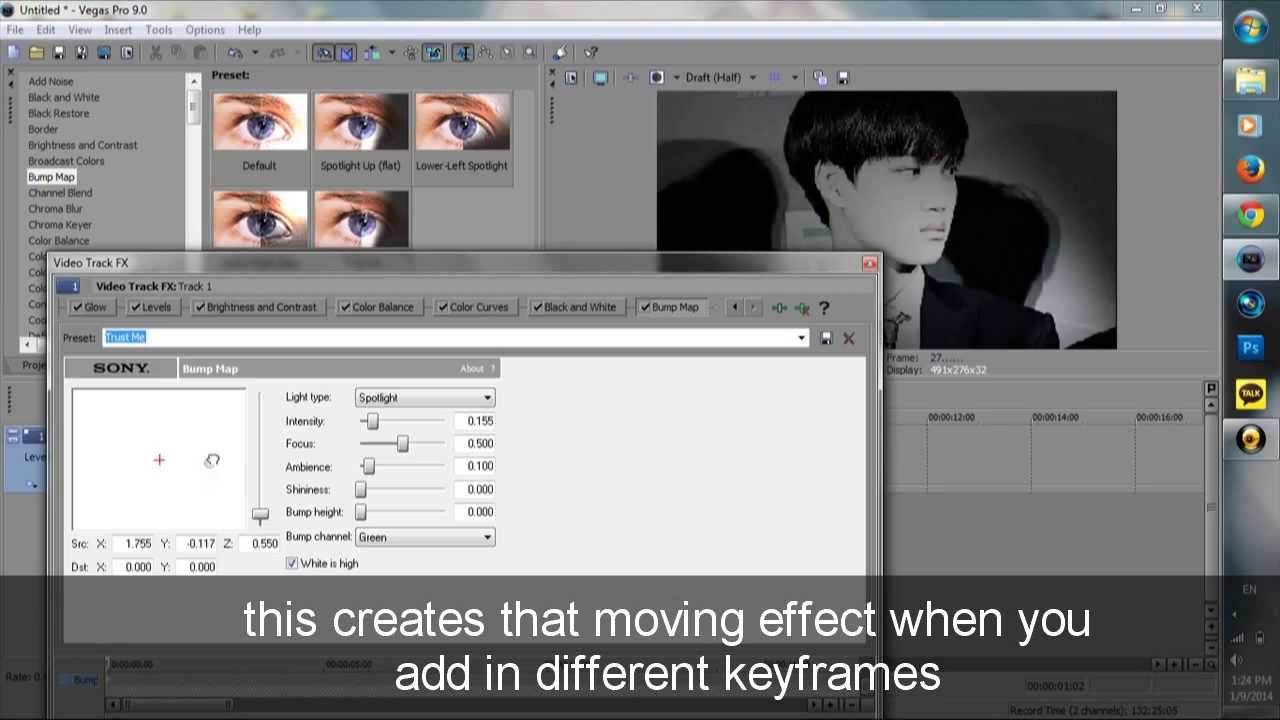Open Video Preview external monitor icon
This screenshot has height=720, width=1280.
point(600,77)
